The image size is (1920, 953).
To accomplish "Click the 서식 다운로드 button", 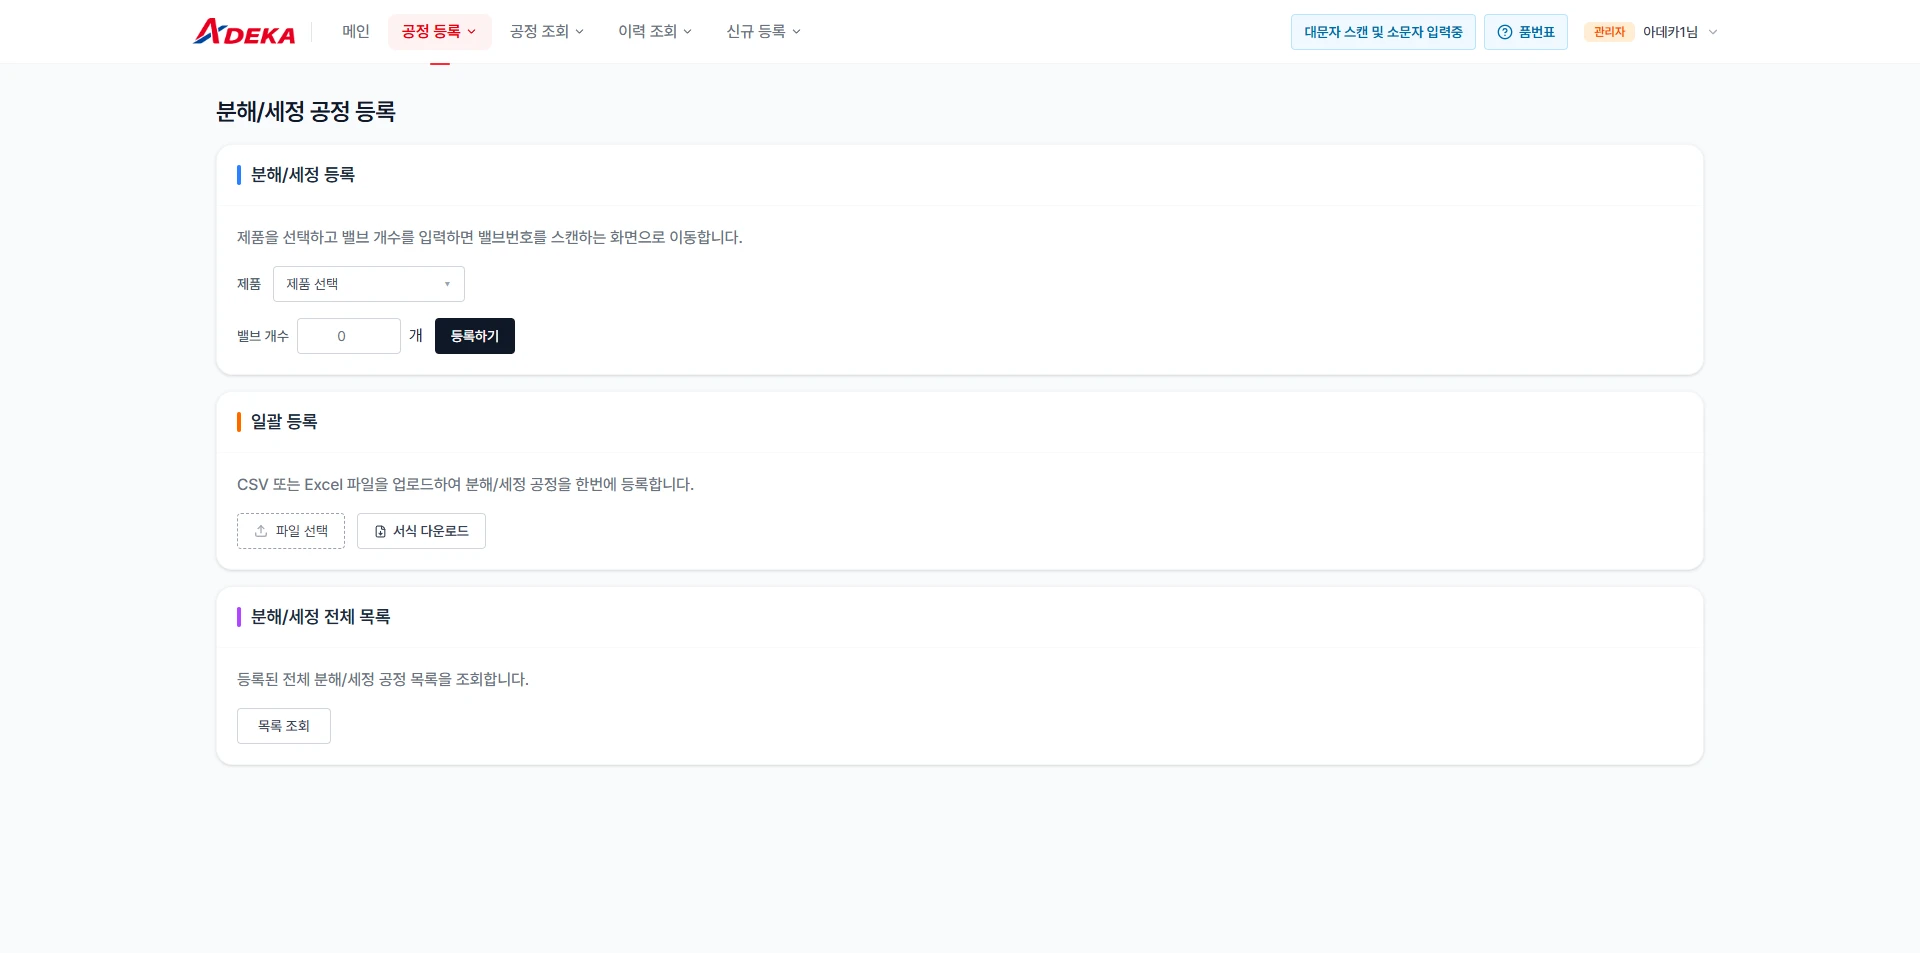I will coord(421,531).
